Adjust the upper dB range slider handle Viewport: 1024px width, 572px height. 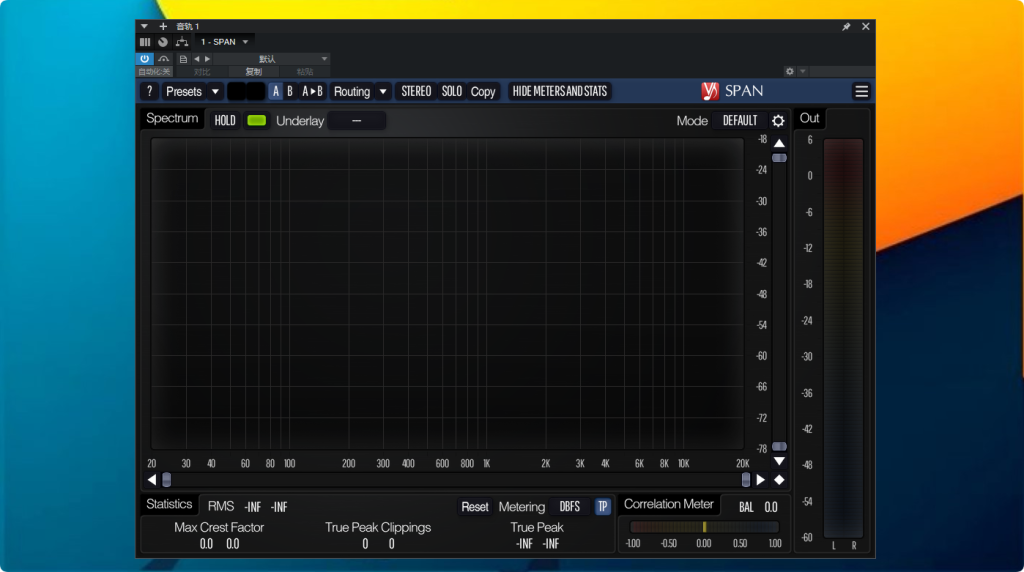[779, 158]
